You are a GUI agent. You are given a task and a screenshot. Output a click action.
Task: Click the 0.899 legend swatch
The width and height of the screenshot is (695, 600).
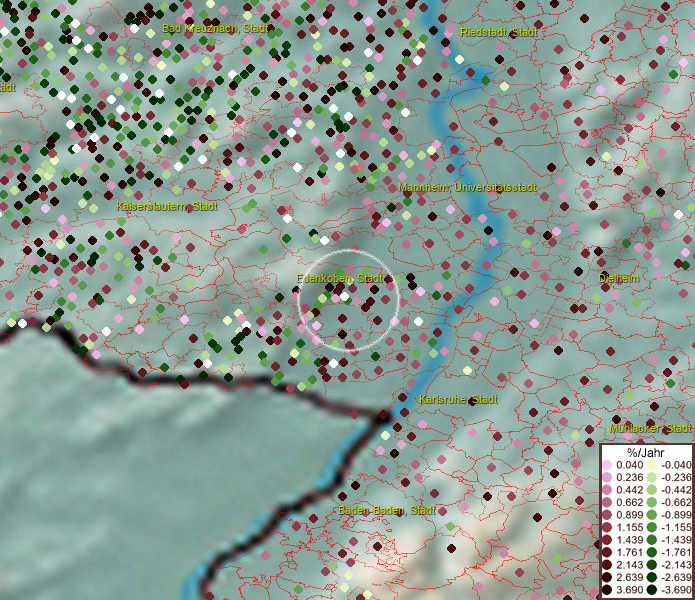pos(607,515)
